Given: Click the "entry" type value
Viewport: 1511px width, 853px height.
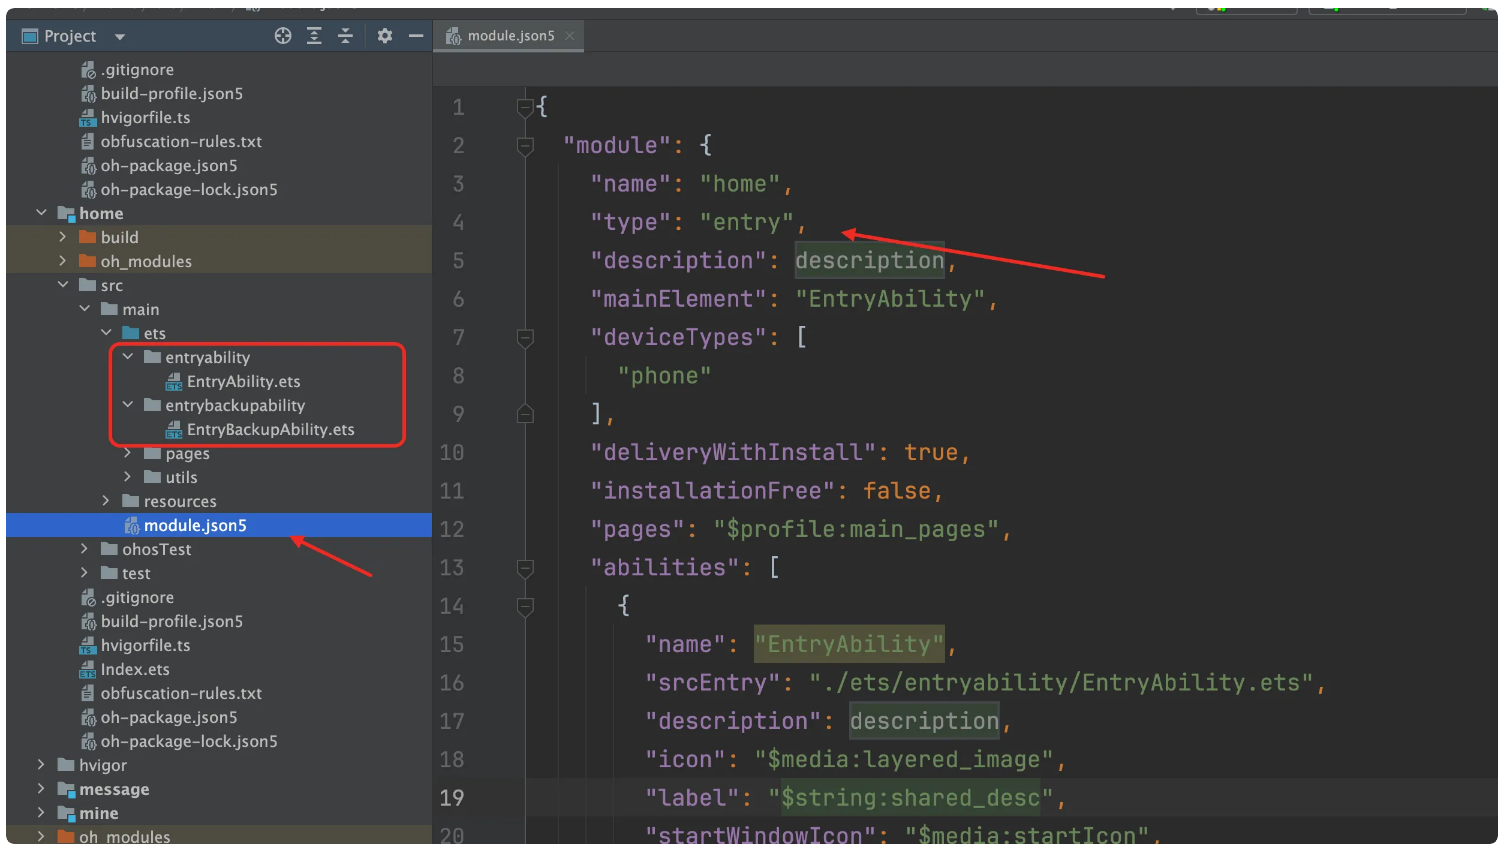Looking at the screenshot, I should [746, 222].
